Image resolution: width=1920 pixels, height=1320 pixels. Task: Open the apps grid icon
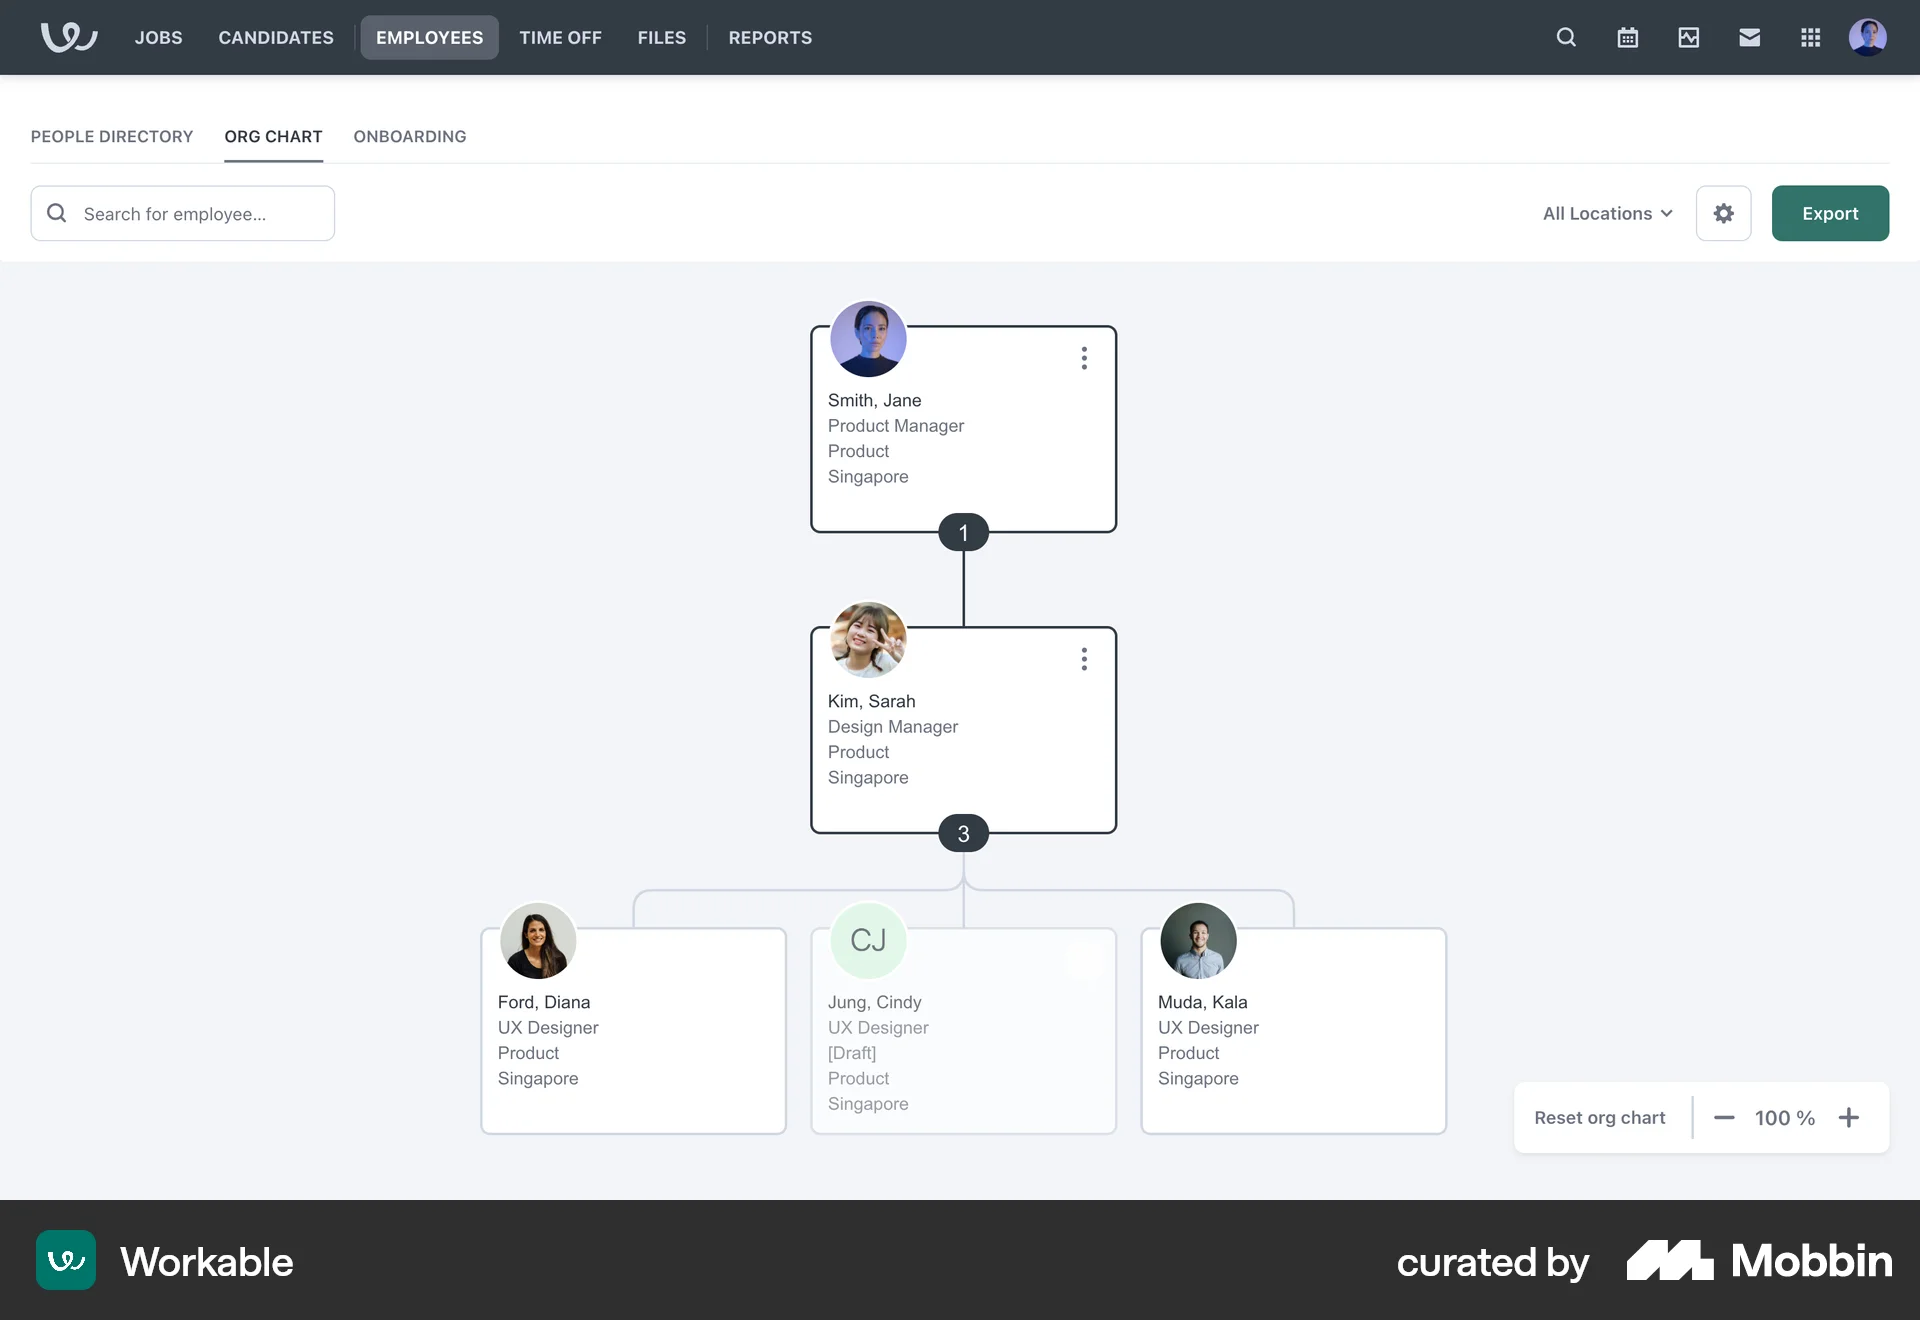pyautogui.click(x=1811, y=37)
